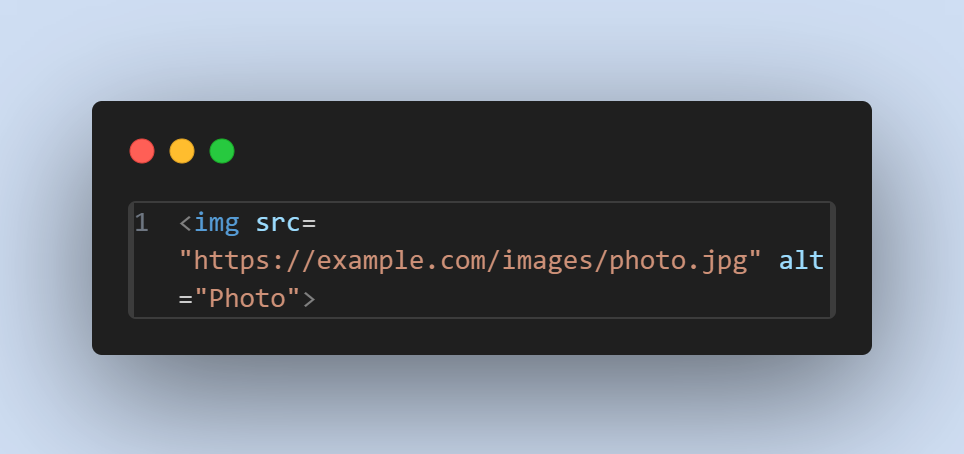
Task: Click the closing angle bracket after Photo
Action: pyautogui.click(x=309, y=299)
